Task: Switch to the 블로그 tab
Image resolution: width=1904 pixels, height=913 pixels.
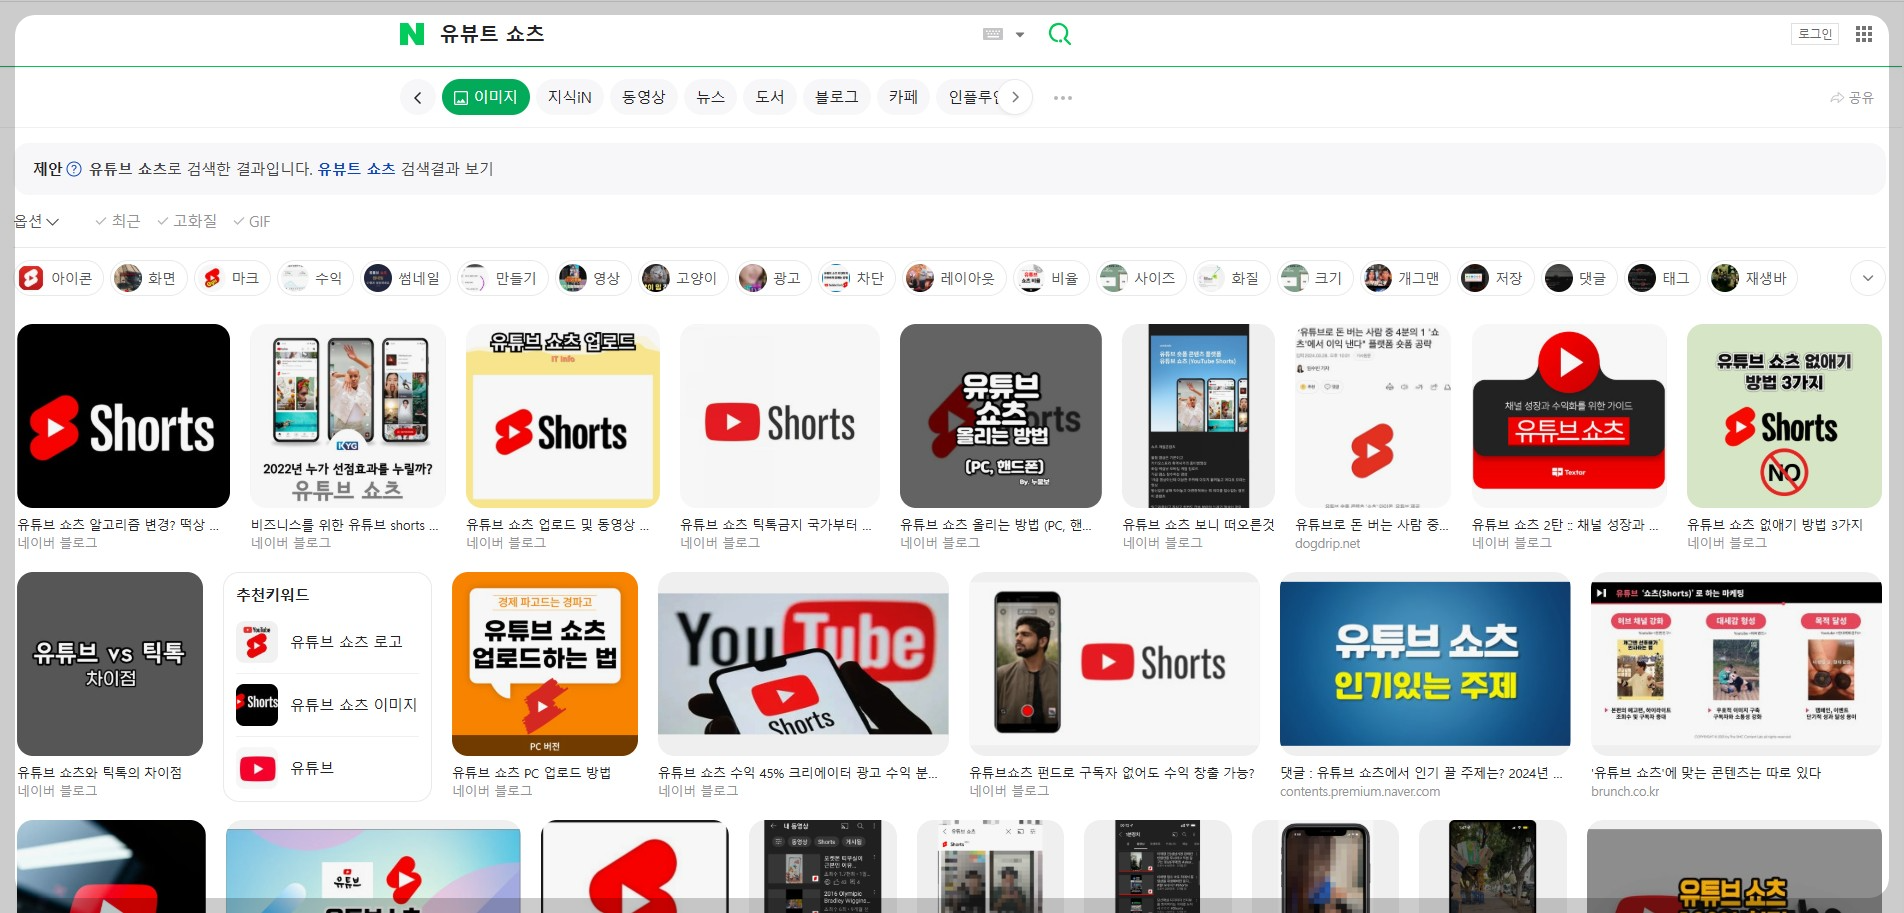Action: pos(837,97)
